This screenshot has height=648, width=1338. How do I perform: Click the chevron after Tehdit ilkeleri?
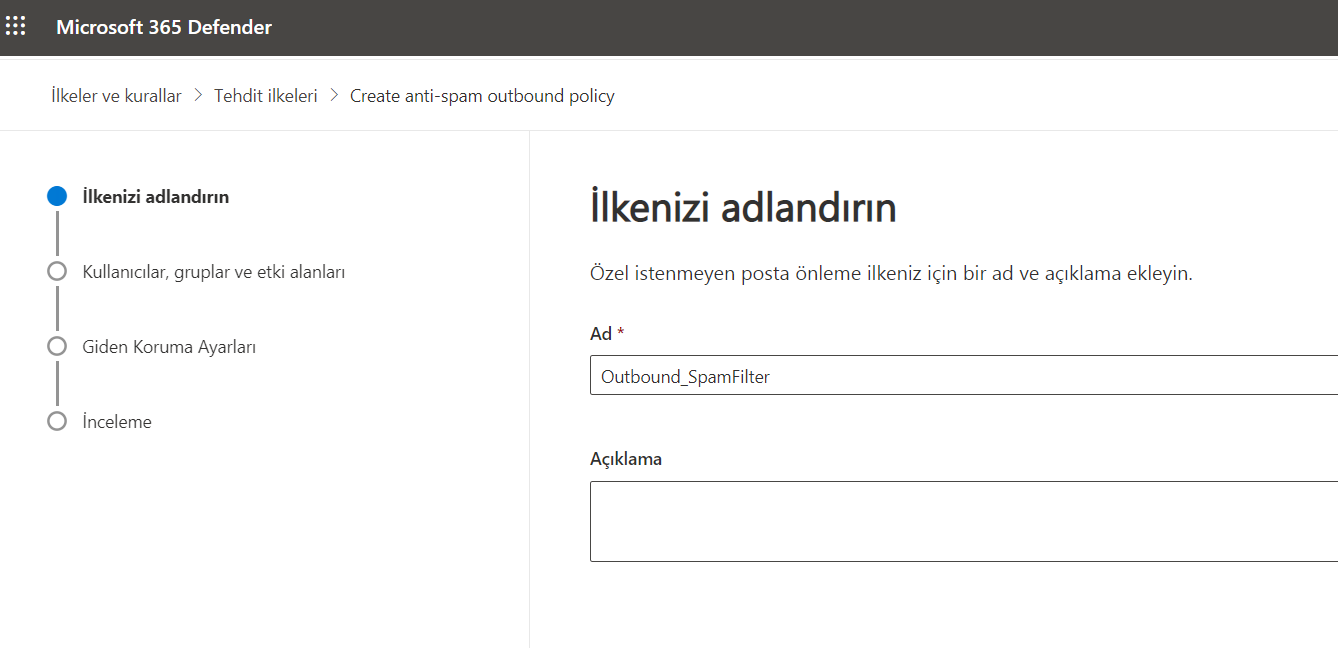[x=334, y=96]
